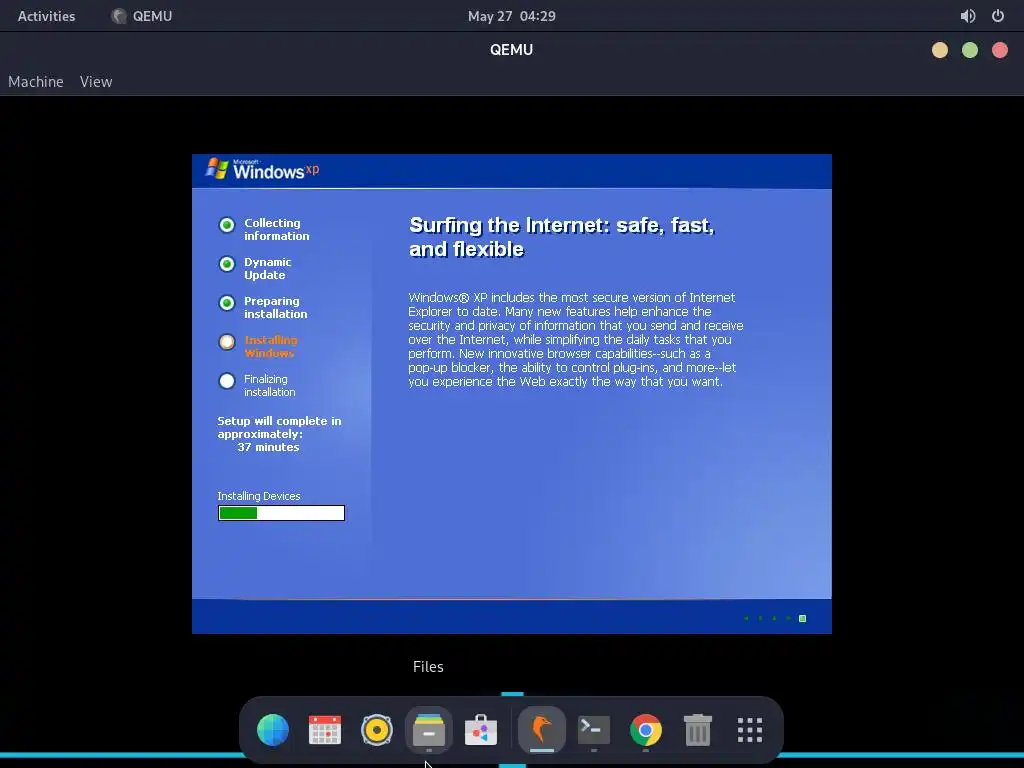The height and width of the screenshot is (768, 1024).
Task: Open the QEMU app menu in top bar
Action: (x=142, y=16)
